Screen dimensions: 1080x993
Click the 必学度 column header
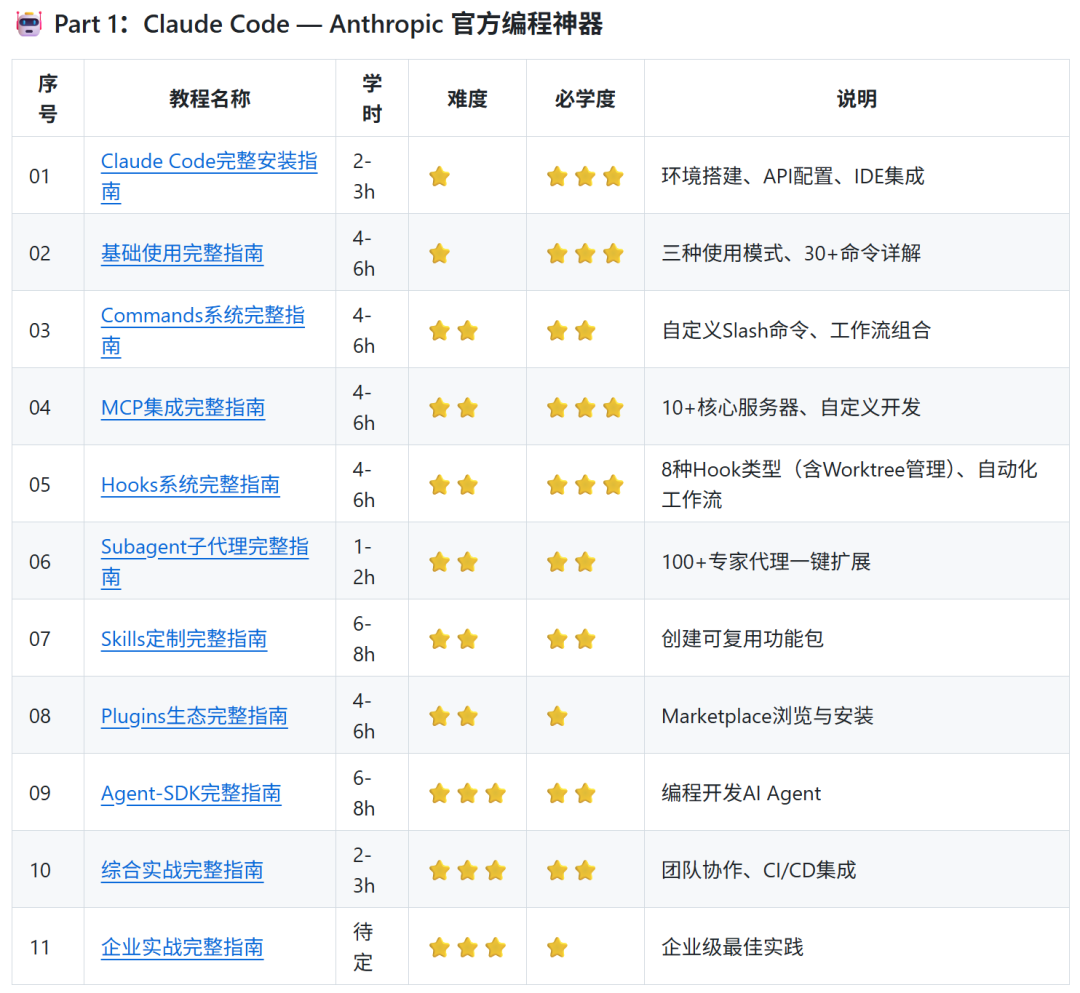coord(585,98)
